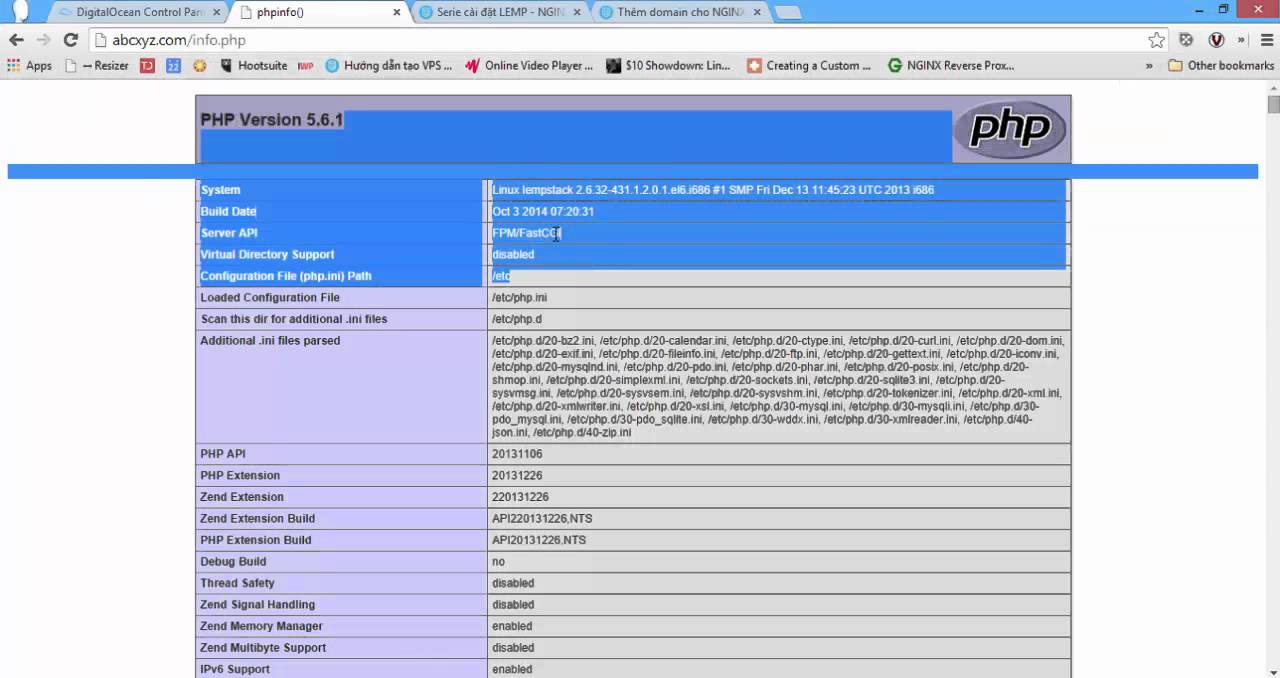
Task: Open a new tab with the new-tab button
Action: (788, 12)
